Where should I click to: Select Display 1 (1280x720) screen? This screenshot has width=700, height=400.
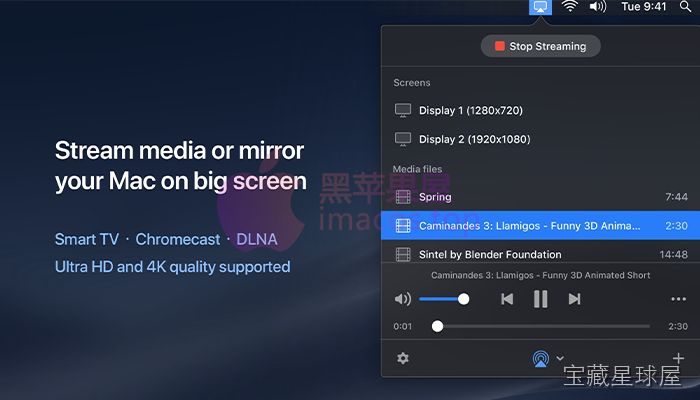[x=541, y=110]
